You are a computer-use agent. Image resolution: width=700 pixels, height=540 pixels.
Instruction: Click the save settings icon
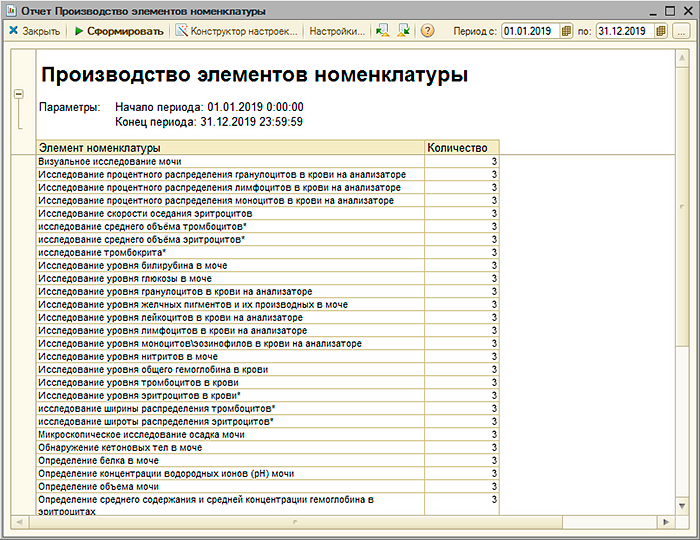point(403,31)
